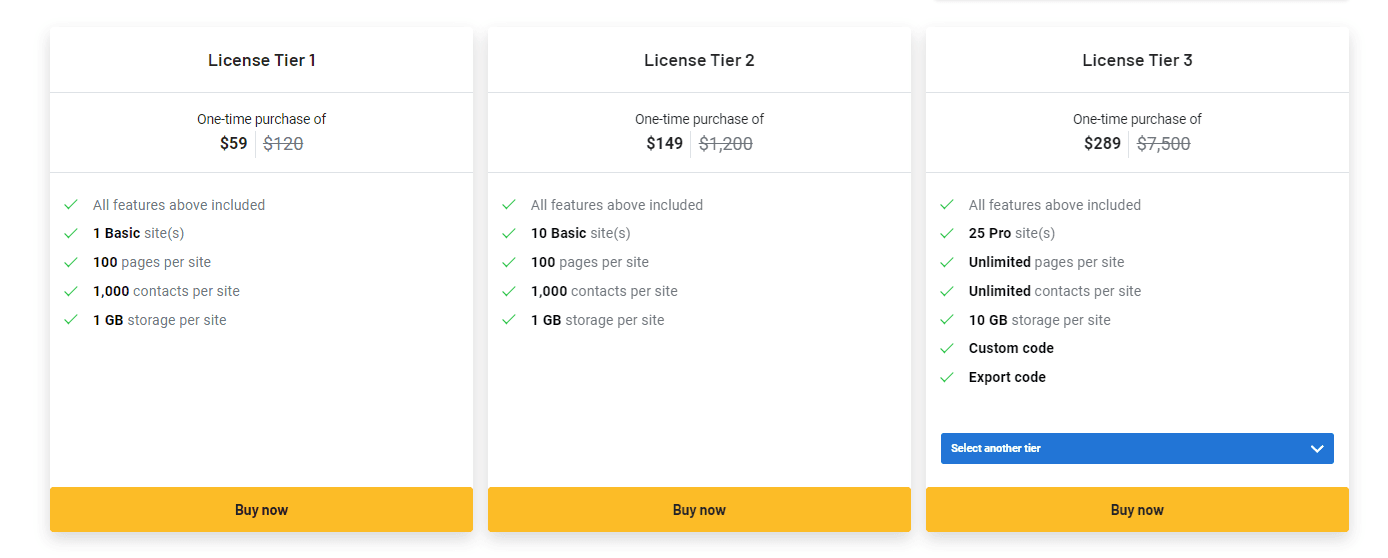The image size is (1388, 558).
Task: Click Tier 2's 1,000 contacts per site text
Action: tap(604, 291)
